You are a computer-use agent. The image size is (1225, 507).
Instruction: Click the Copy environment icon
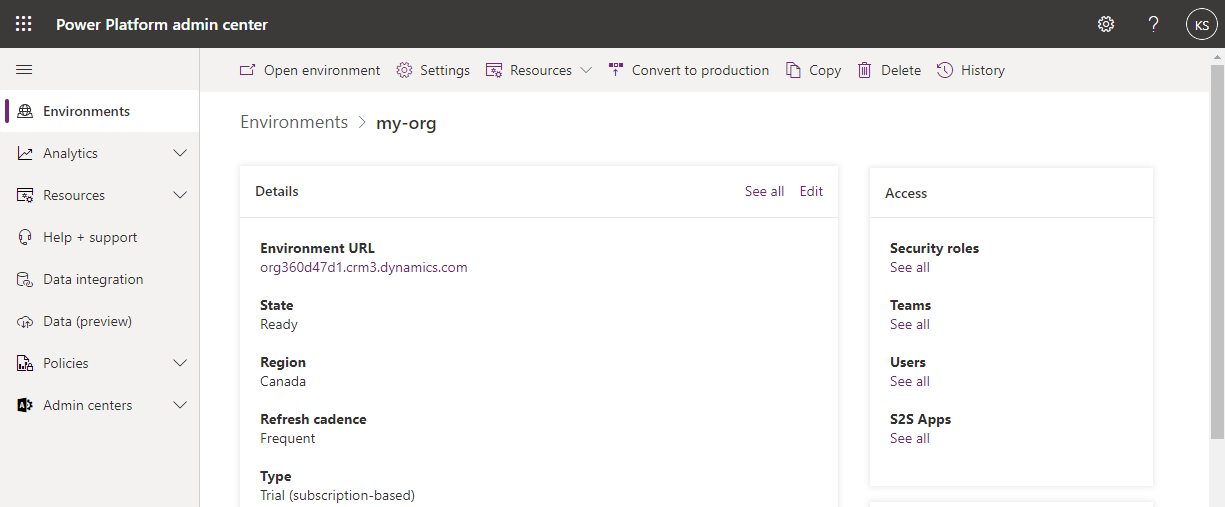pos(793,70)
